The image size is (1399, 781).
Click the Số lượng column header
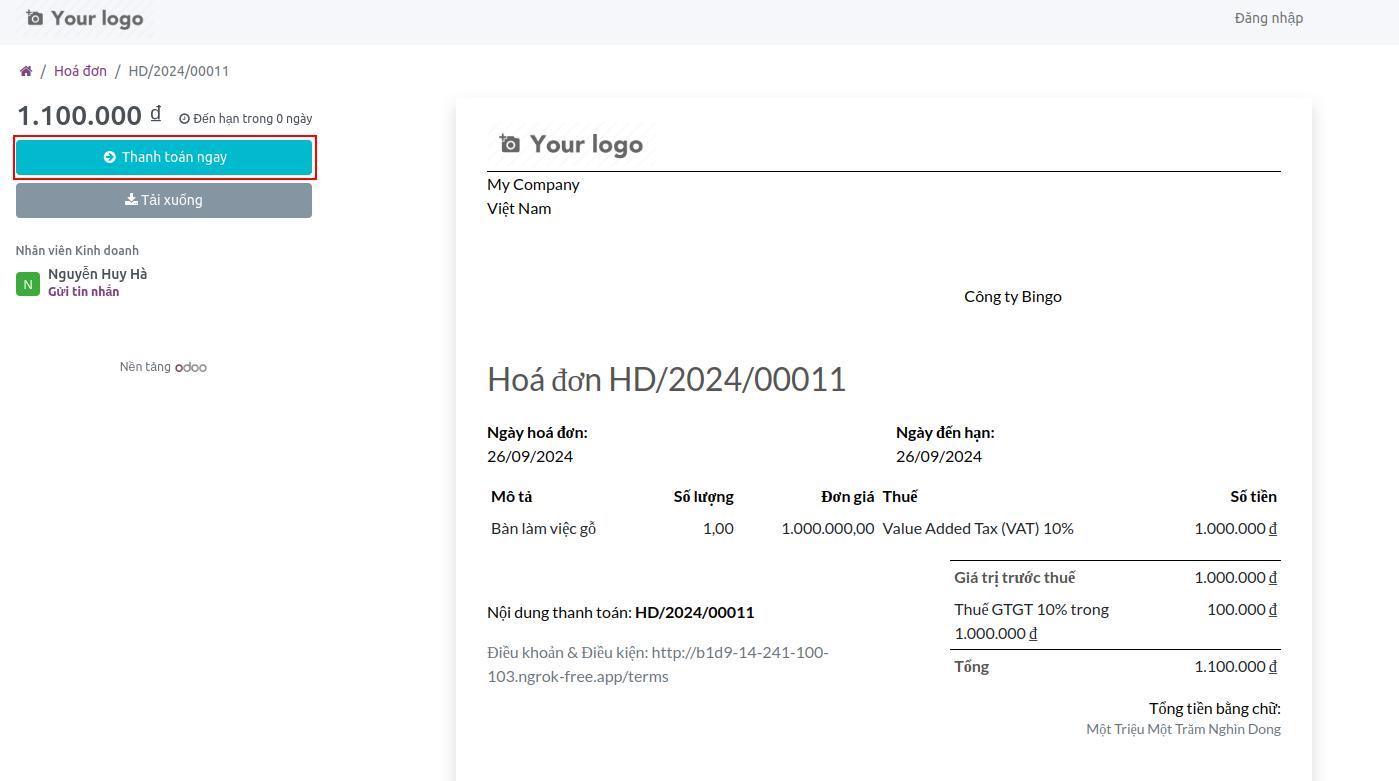704,496
